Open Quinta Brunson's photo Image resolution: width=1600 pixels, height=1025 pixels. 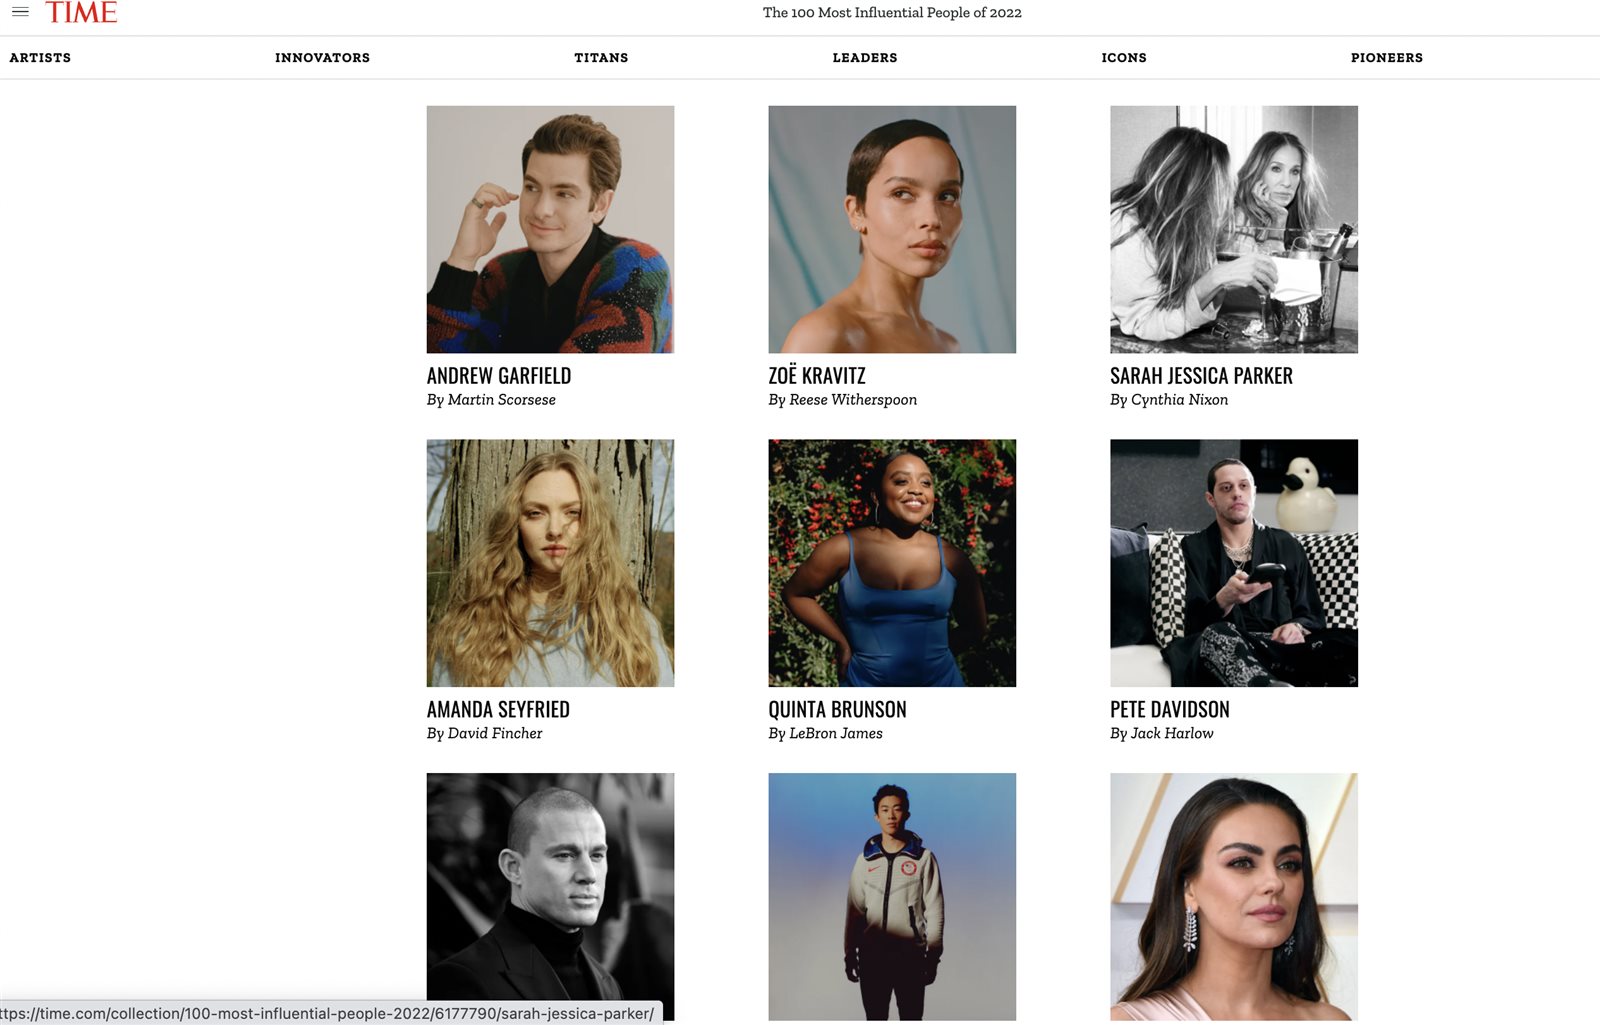pyautogui.click(x=892, y=563)
